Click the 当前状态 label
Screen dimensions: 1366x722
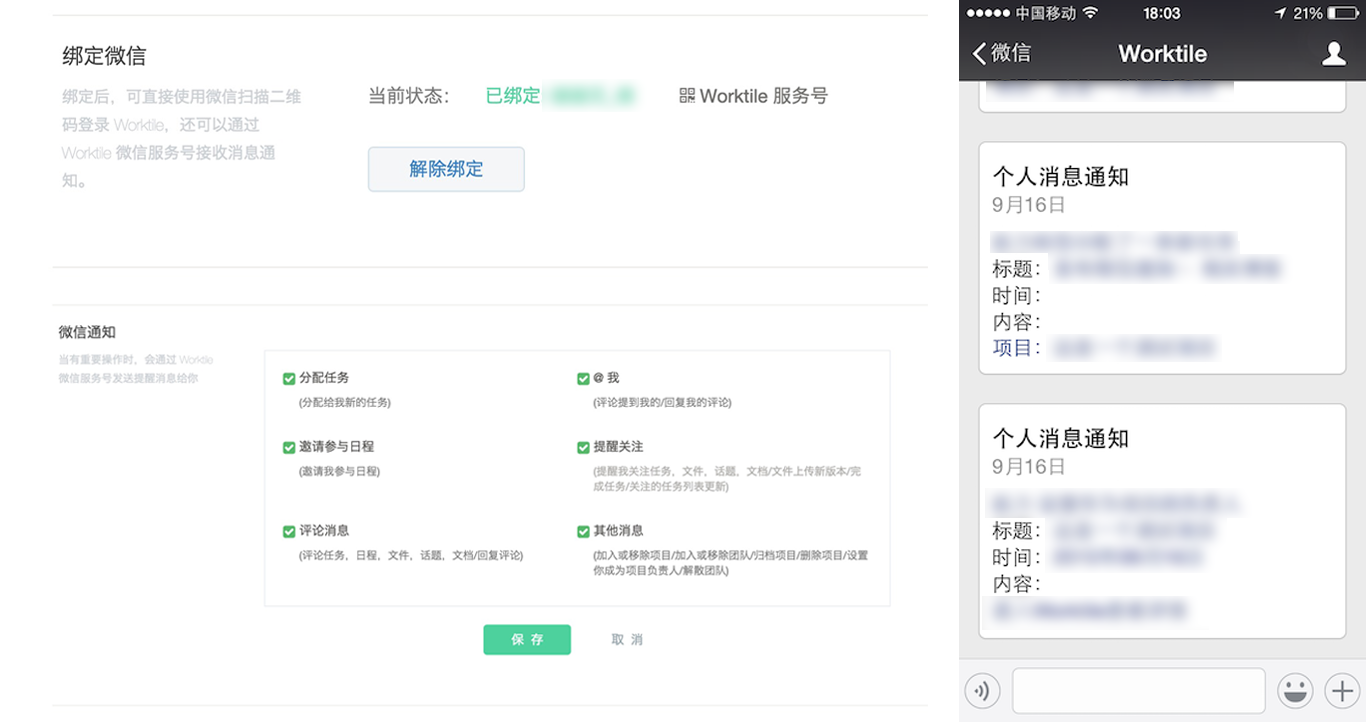(409, 96)
